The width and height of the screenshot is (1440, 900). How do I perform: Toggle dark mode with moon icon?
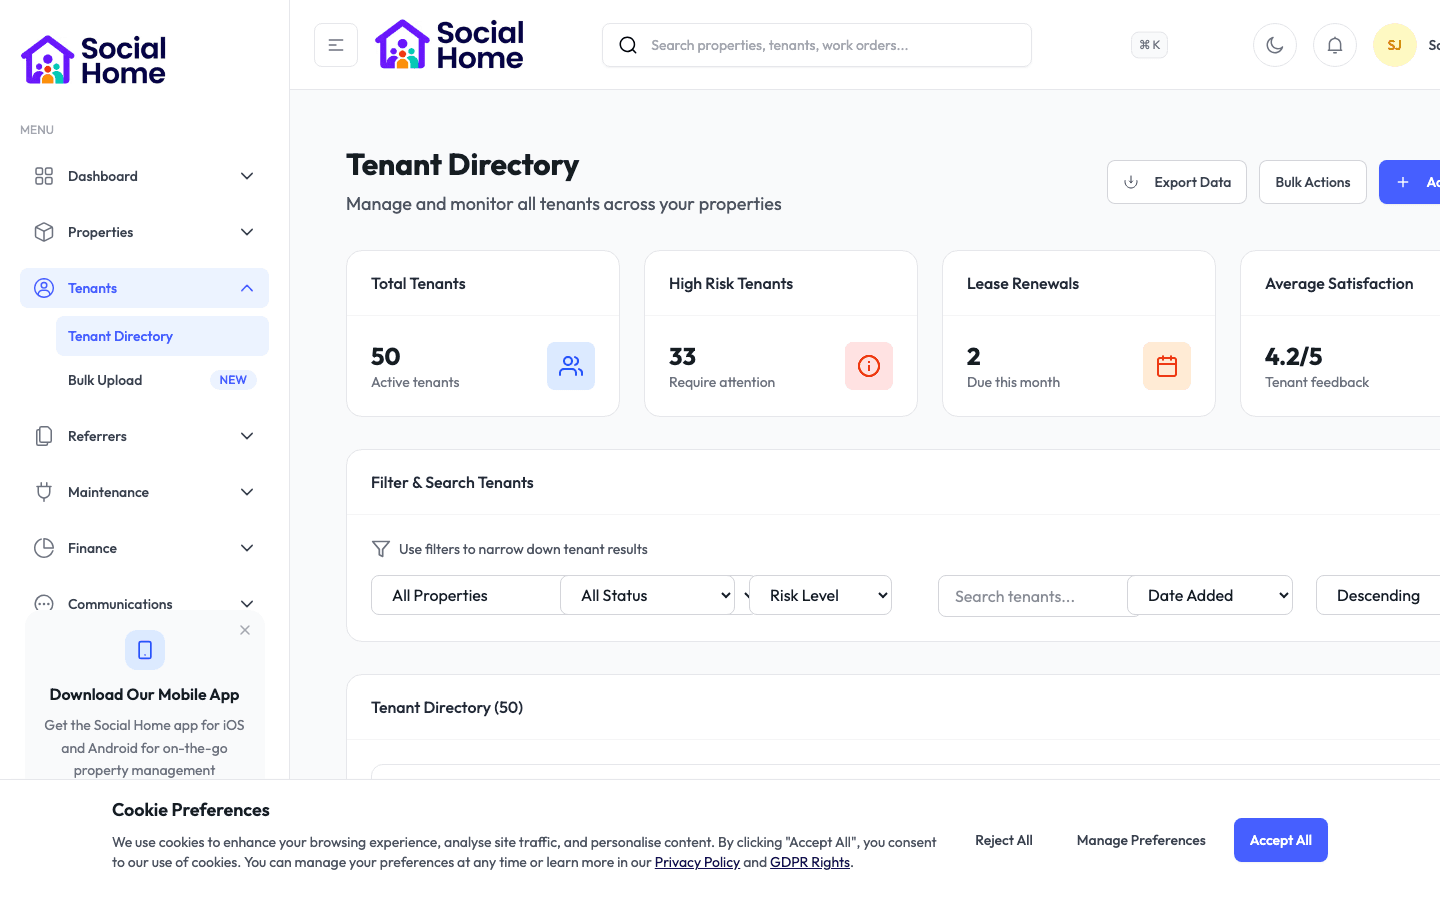click(x=1274, y=45)
